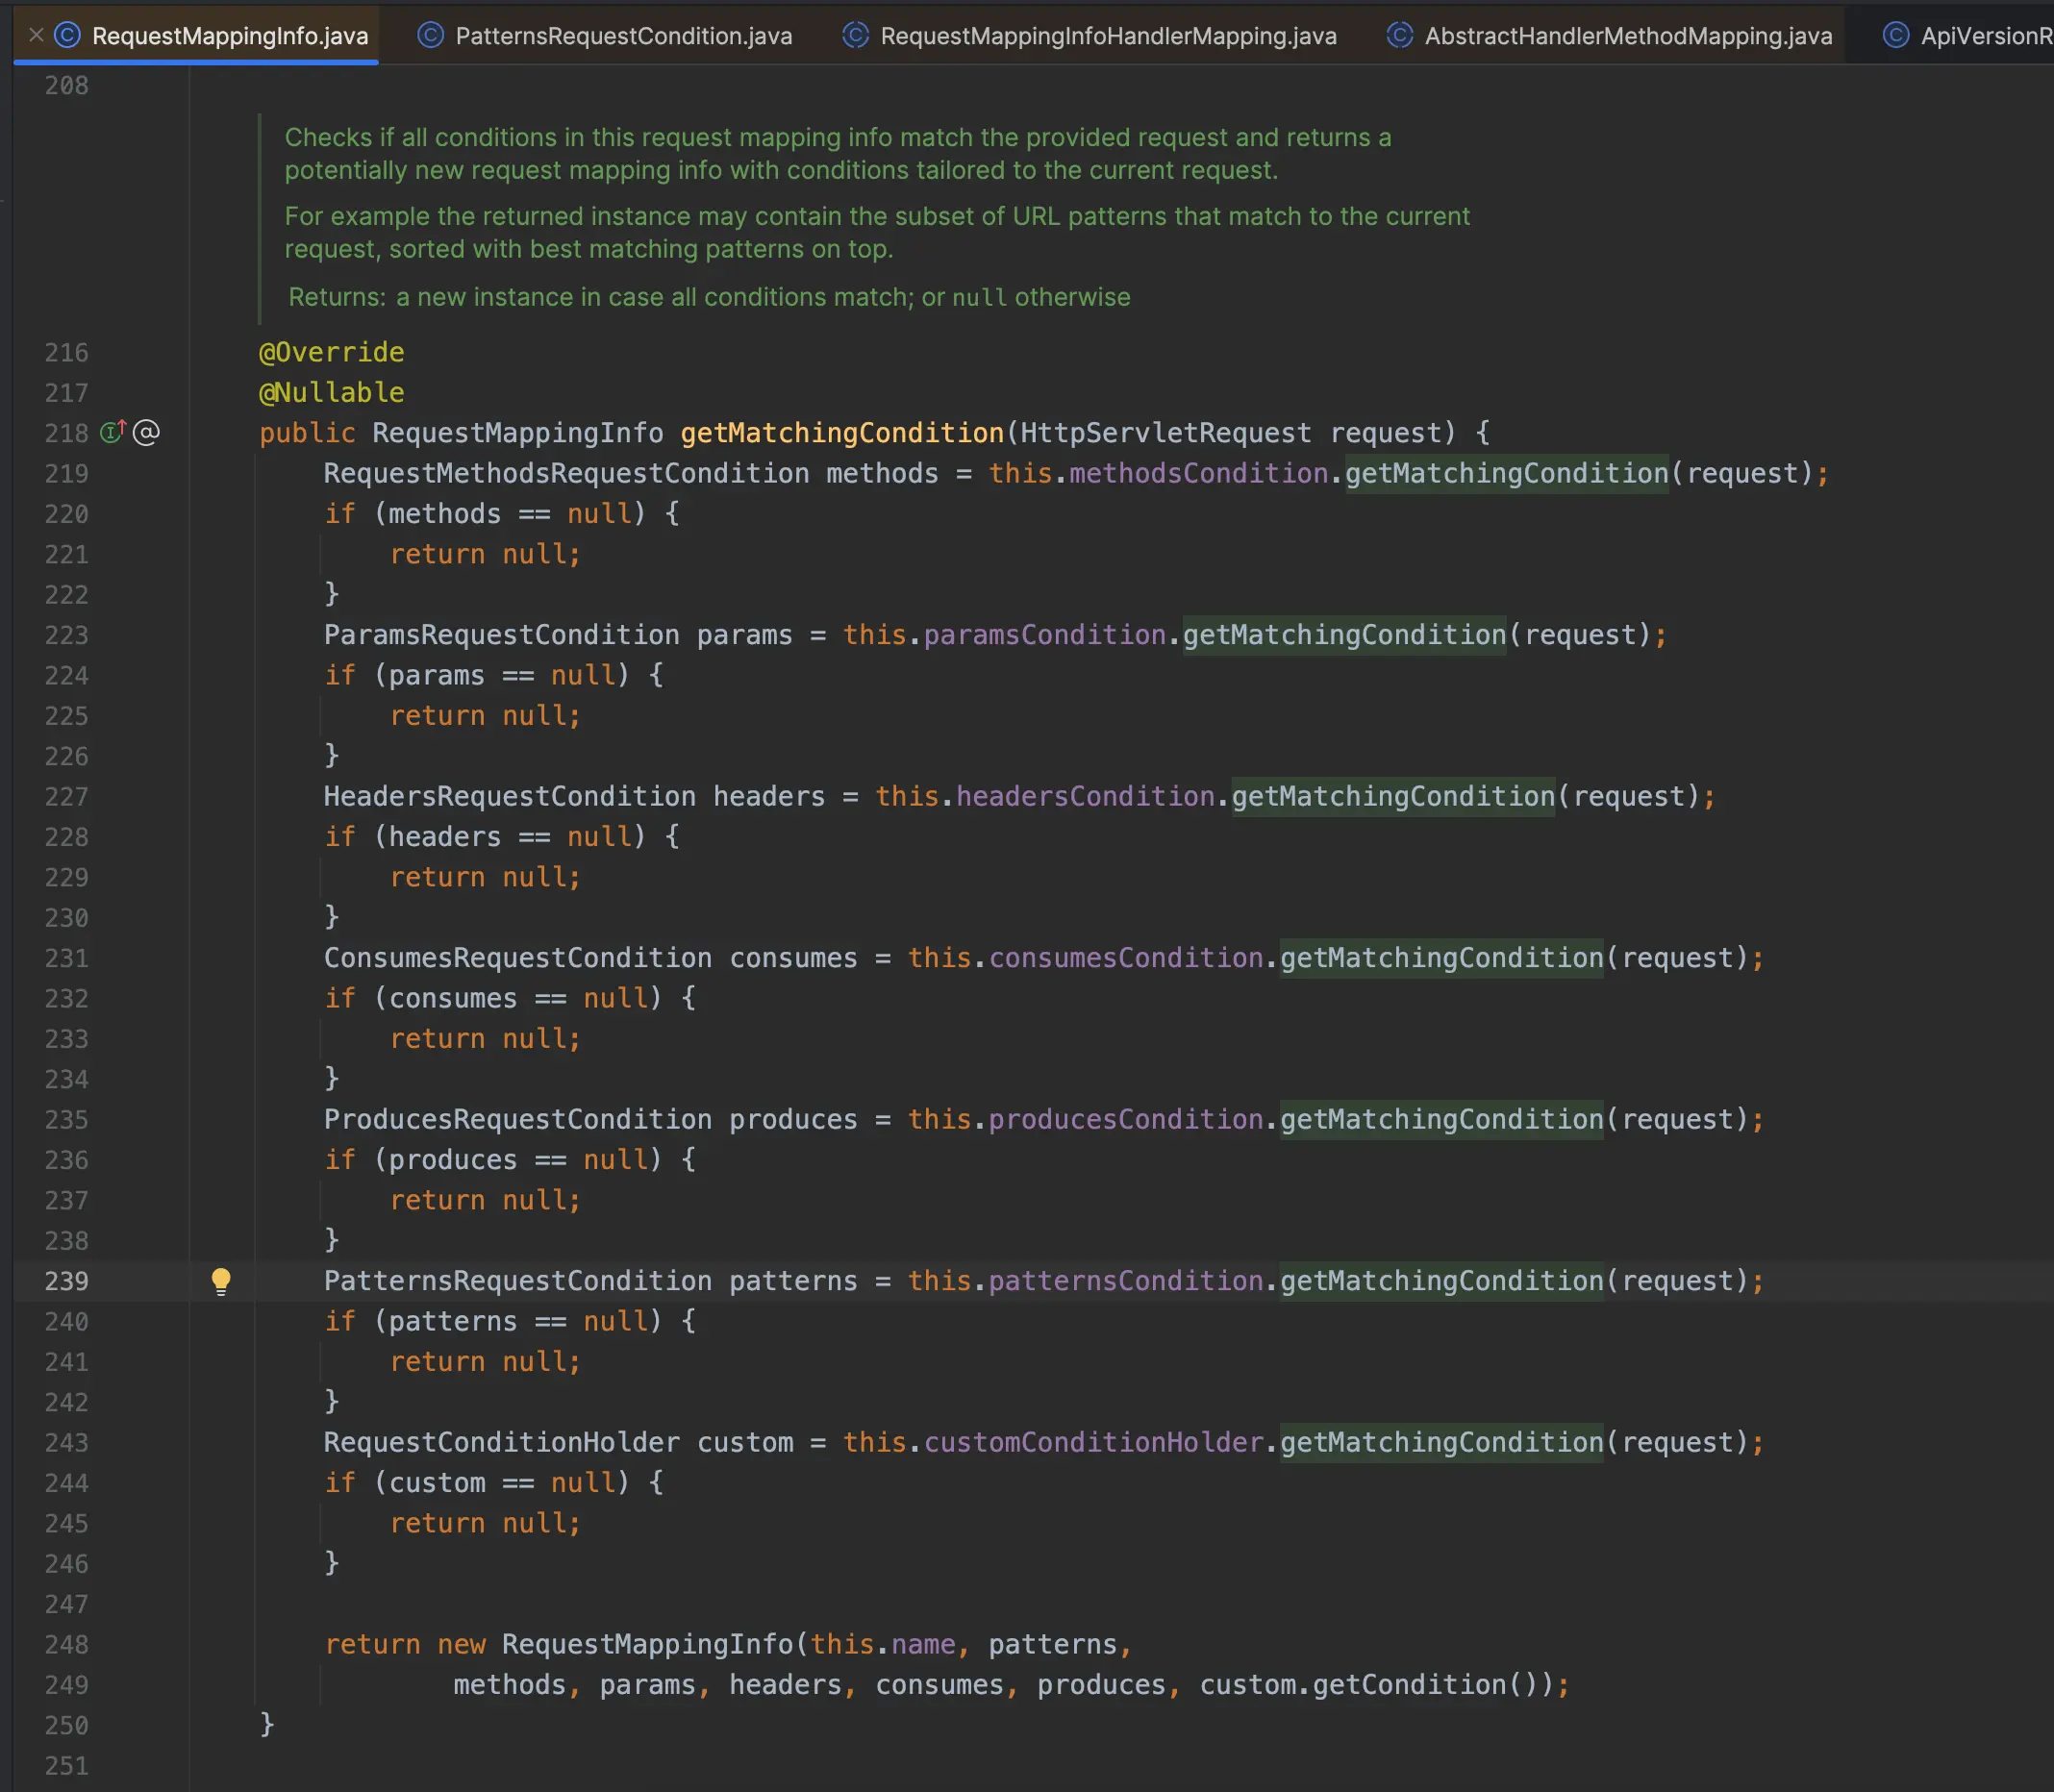This screenshot has height=1792, width=2054.
Task: Select the RequestMappingInfo.java tab
Action: pyautogui.click(x=197, y=35)
